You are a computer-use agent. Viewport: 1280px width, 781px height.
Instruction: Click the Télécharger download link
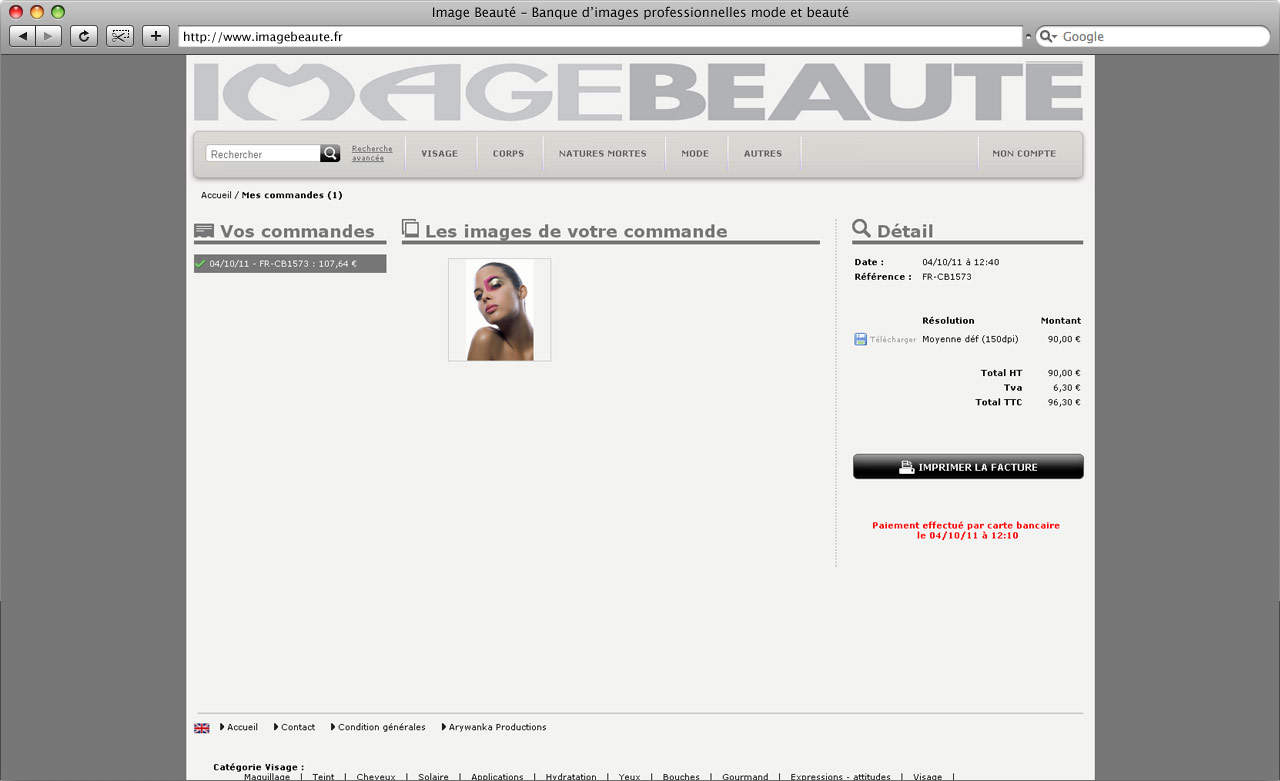pos(893,340)
